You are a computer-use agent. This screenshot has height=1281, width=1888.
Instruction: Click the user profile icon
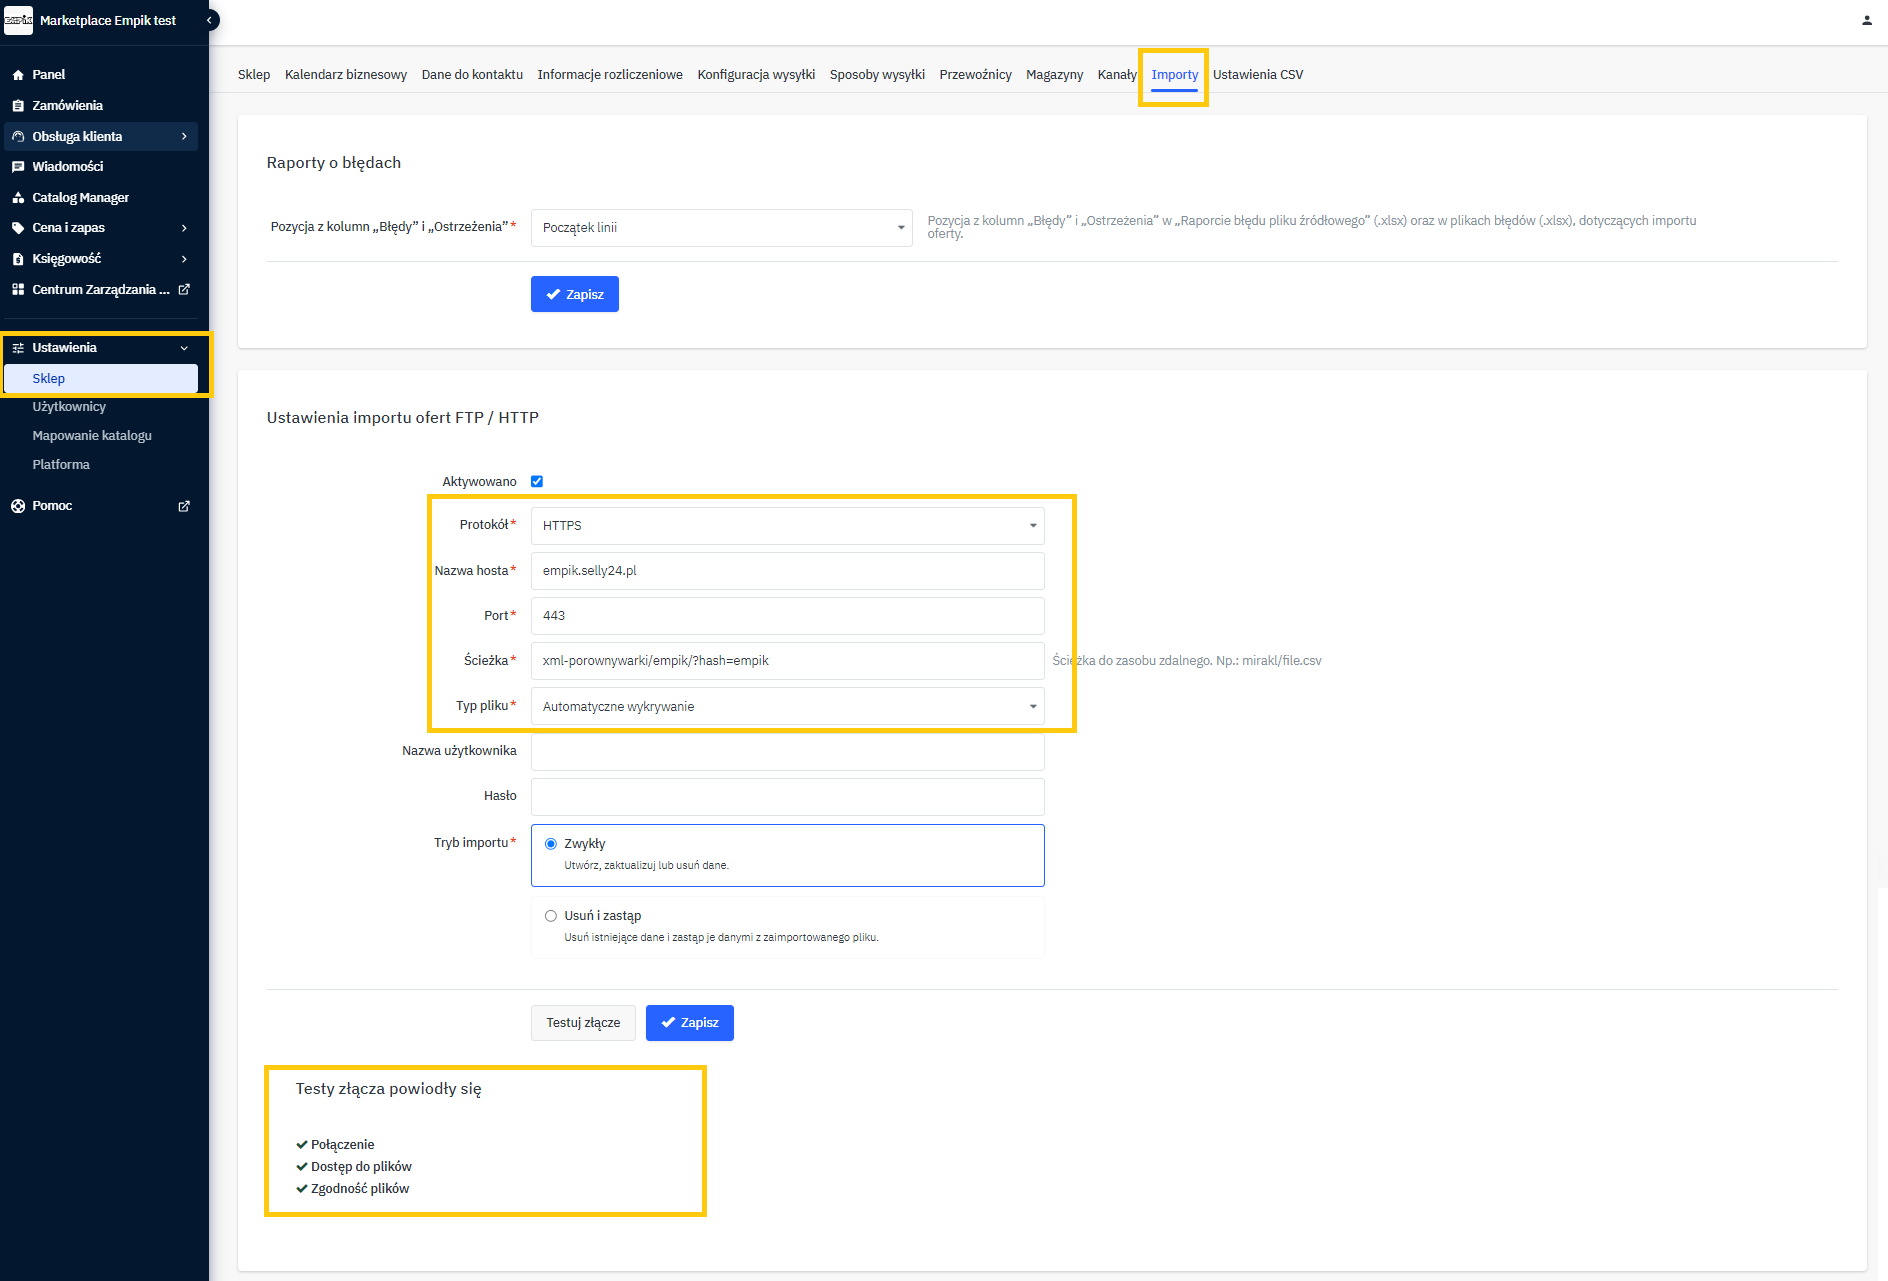pos(1866,20)
